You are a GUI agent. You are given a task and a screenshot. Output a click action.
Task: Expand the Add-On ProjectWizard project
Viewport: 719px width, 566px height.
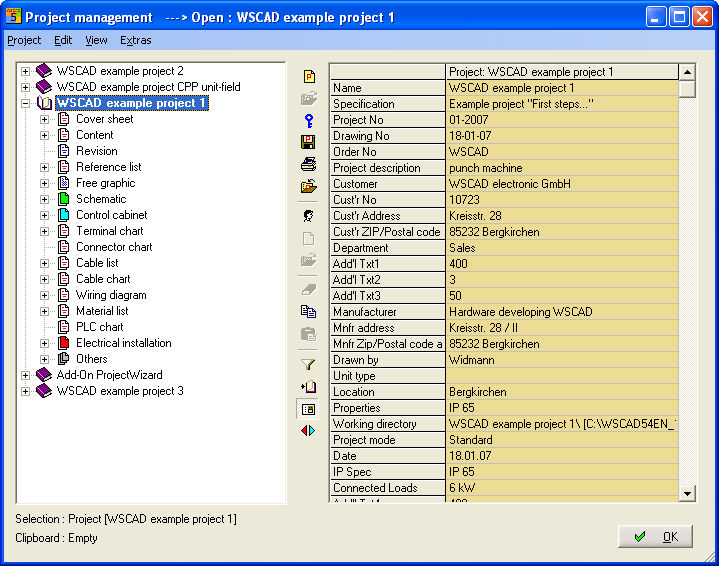(25, 375)
